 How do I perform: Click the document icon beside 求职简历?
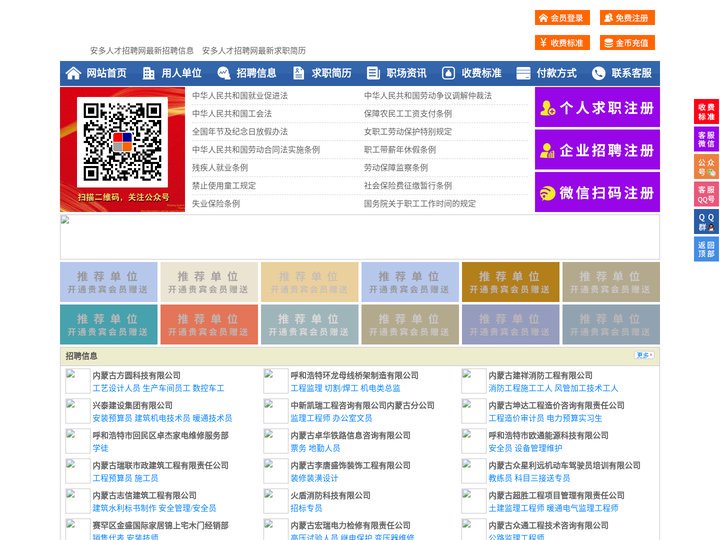click(x=298, y=73)
